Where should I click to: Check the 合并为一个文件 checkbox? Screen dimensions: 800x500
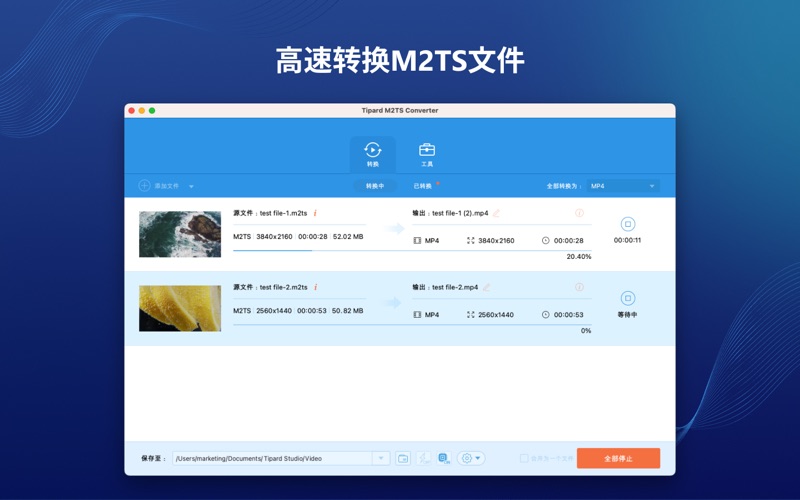tap(523, 458)
